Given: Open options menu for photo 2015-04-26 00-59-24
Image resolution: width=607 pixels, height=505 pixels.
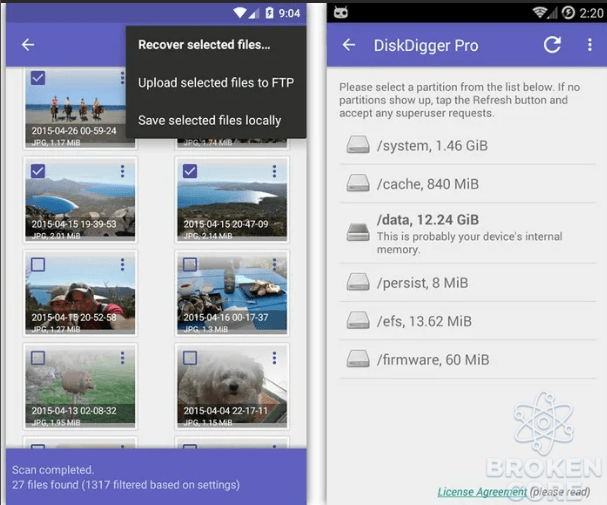Looking at the screenshot, I should [122, 78].
